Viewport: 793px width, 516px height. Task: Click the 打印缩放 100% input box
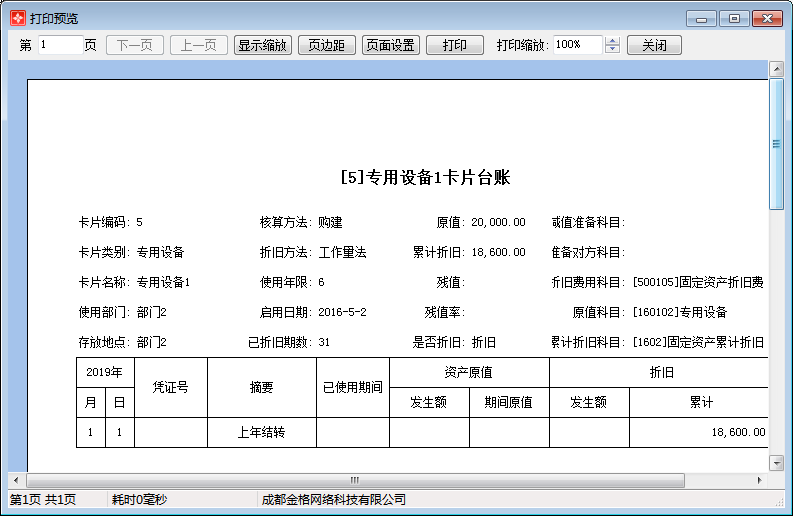[x=577, y=45]
